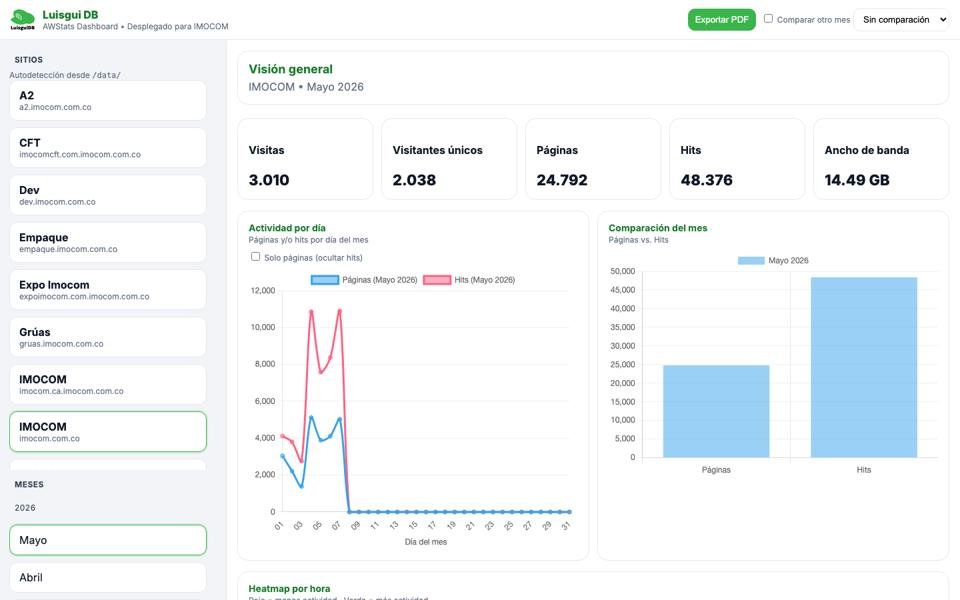The width and height of the screenshot is (960, 600).
Task: Select the IMOCOM imocom.ca site card
Action: point(108,384)
